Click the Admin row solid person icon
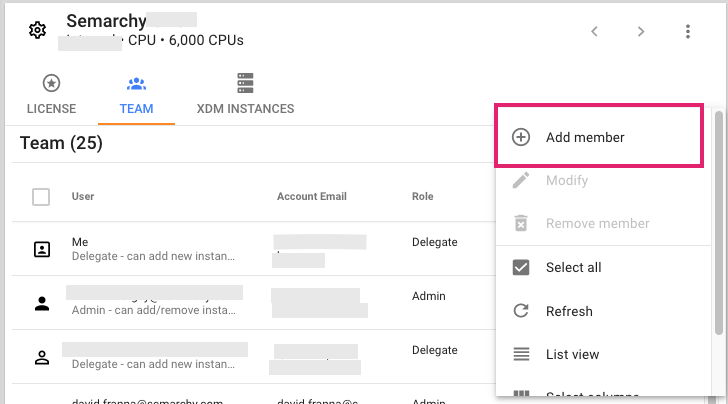The width and height of the screenshot is (728, 404). pyautogui.click(x=42, y=304)
